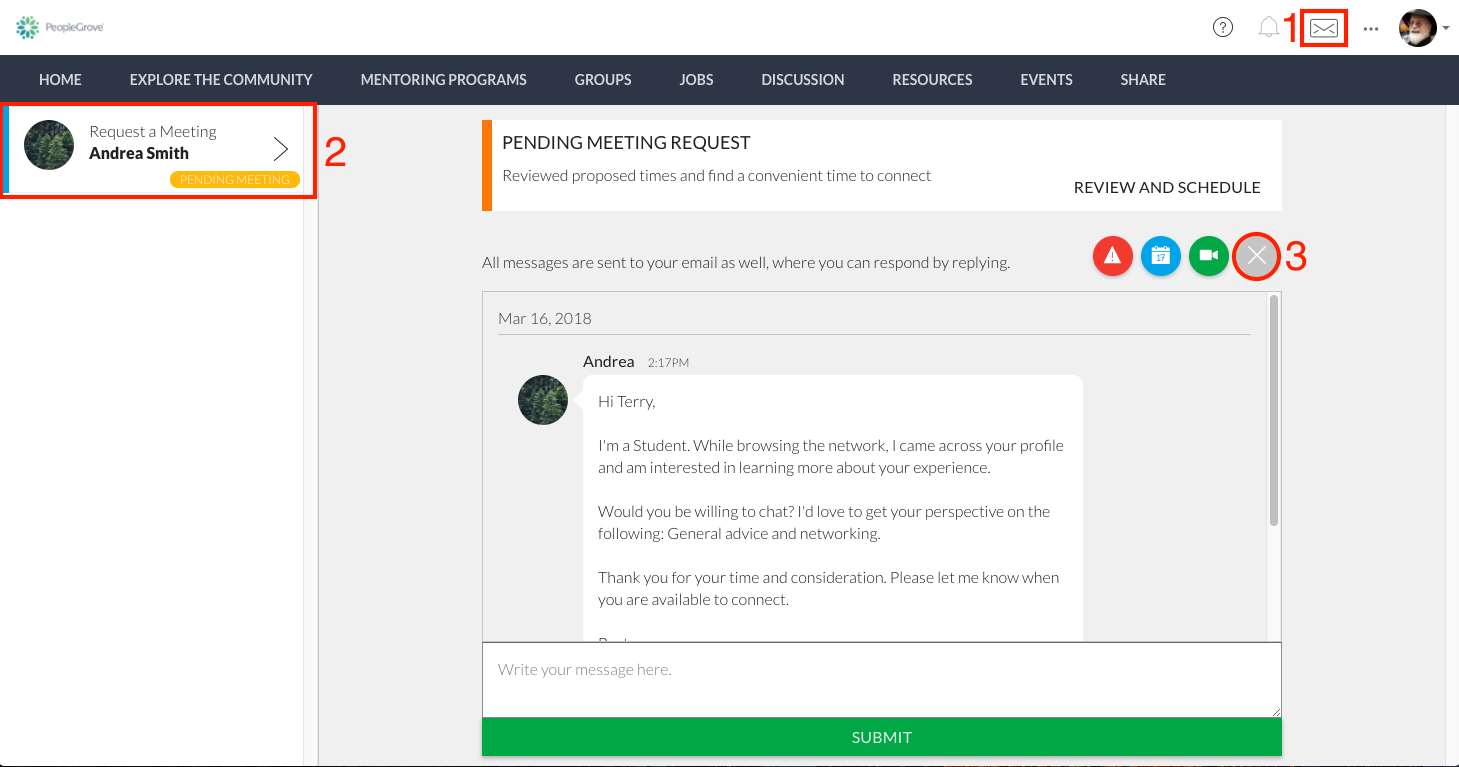Click the conversation scrollbar thumb
Image resolution: width=1459 pixels, height=767 pixels.
pyautogui.click(x=1274, y=410)
